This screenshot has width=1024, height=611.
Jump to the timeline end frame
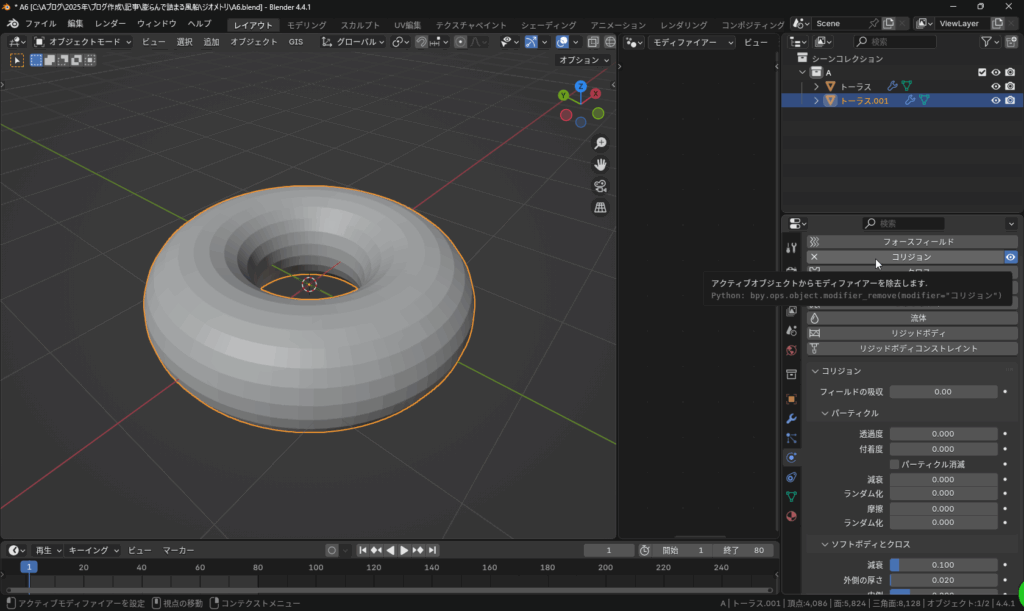click(x=432, y=550)
